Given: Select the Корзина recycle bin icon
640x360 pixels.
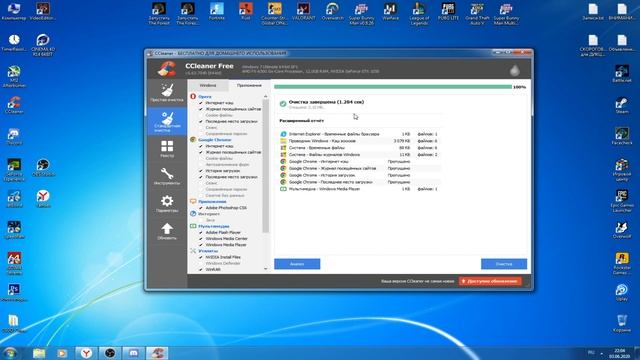Looking at the screenshot, I should 622,323.
